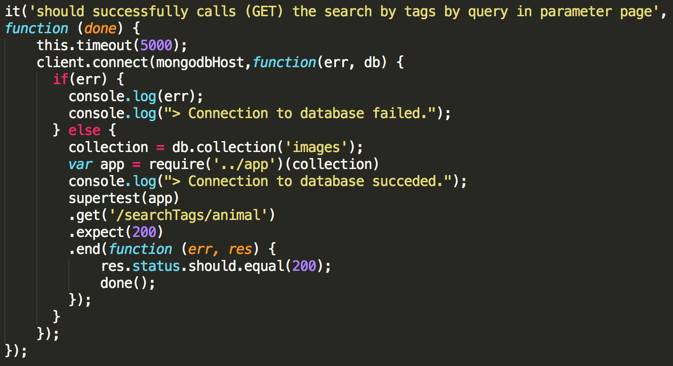Click the final closing '});' line
Viewport: 673px width, 366px height.
click(x=16, y=351)
